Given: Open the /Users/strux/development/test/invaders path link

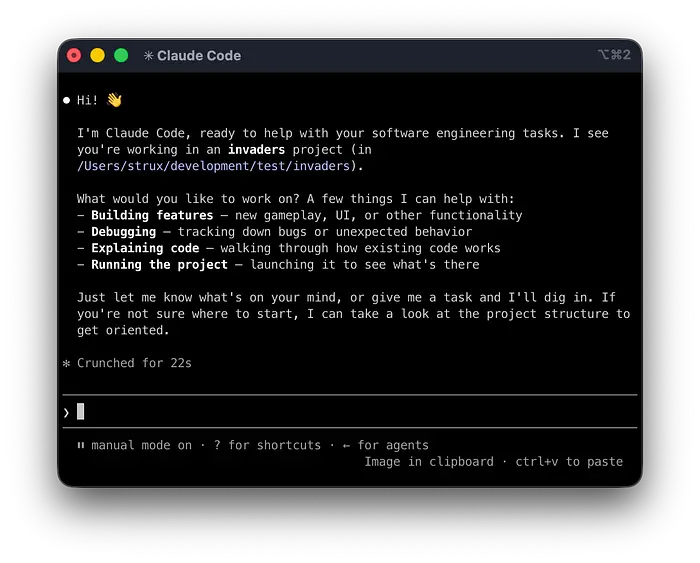Looking at the screenshot, I should point(213,166).
